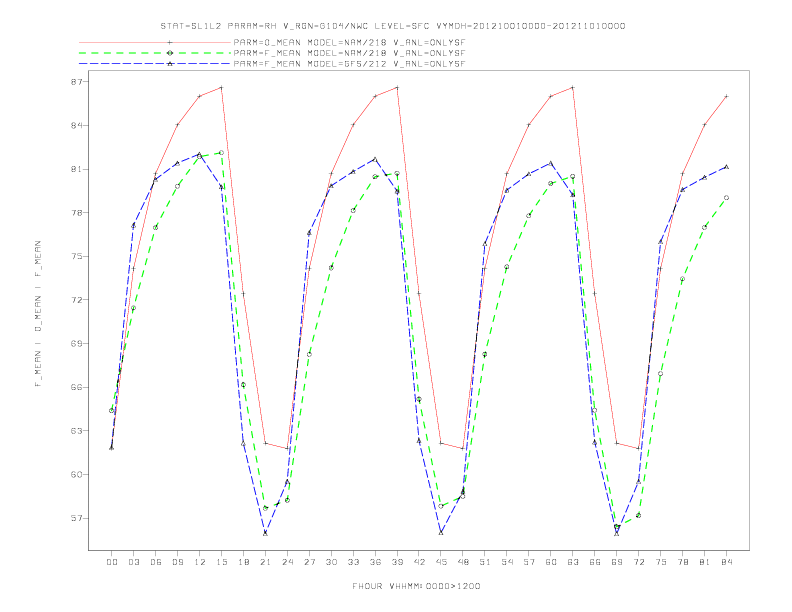Click x-axis forecast hour label 09
Screen dimensions: 792x612
click(177, 562)
